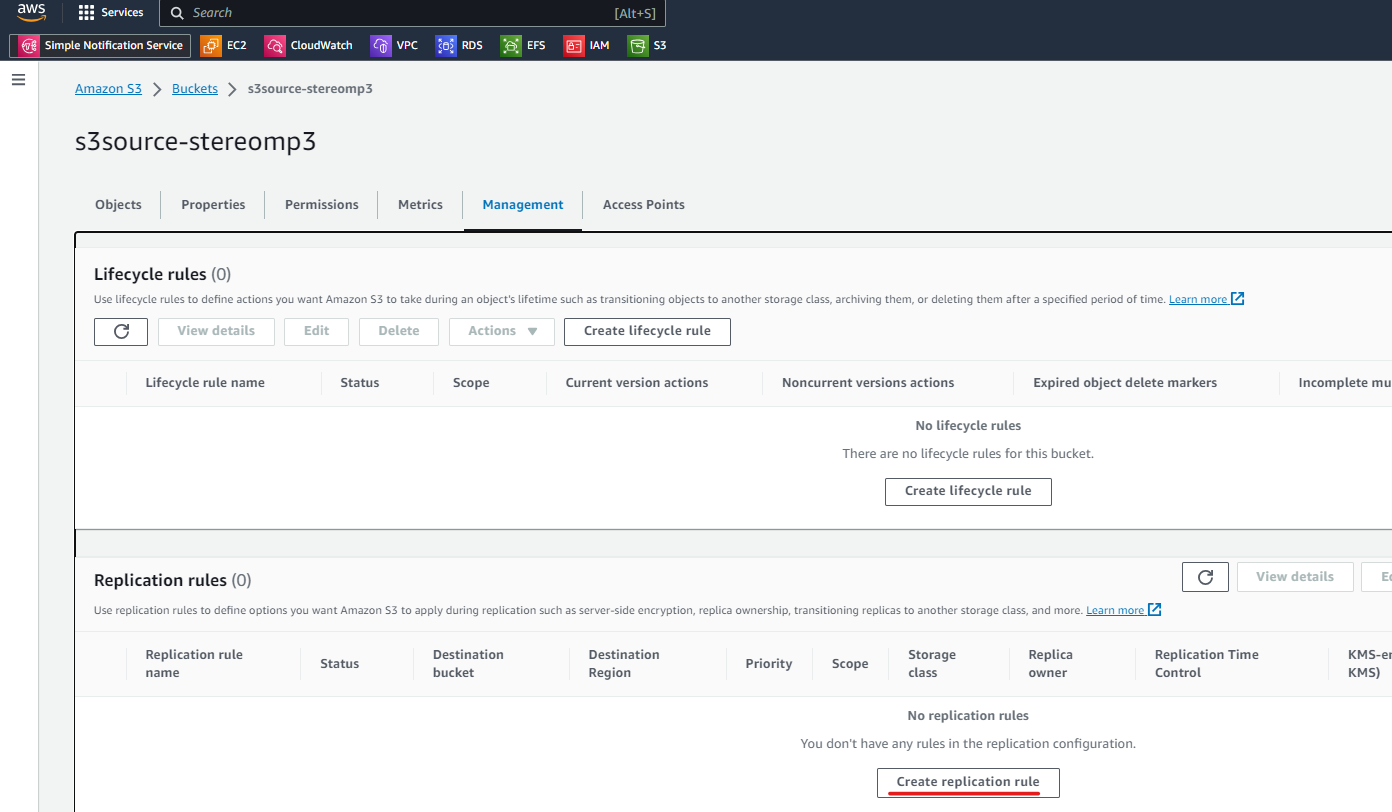Click the Destination bucket column header
1392x812 pixels.
point(468,664)
